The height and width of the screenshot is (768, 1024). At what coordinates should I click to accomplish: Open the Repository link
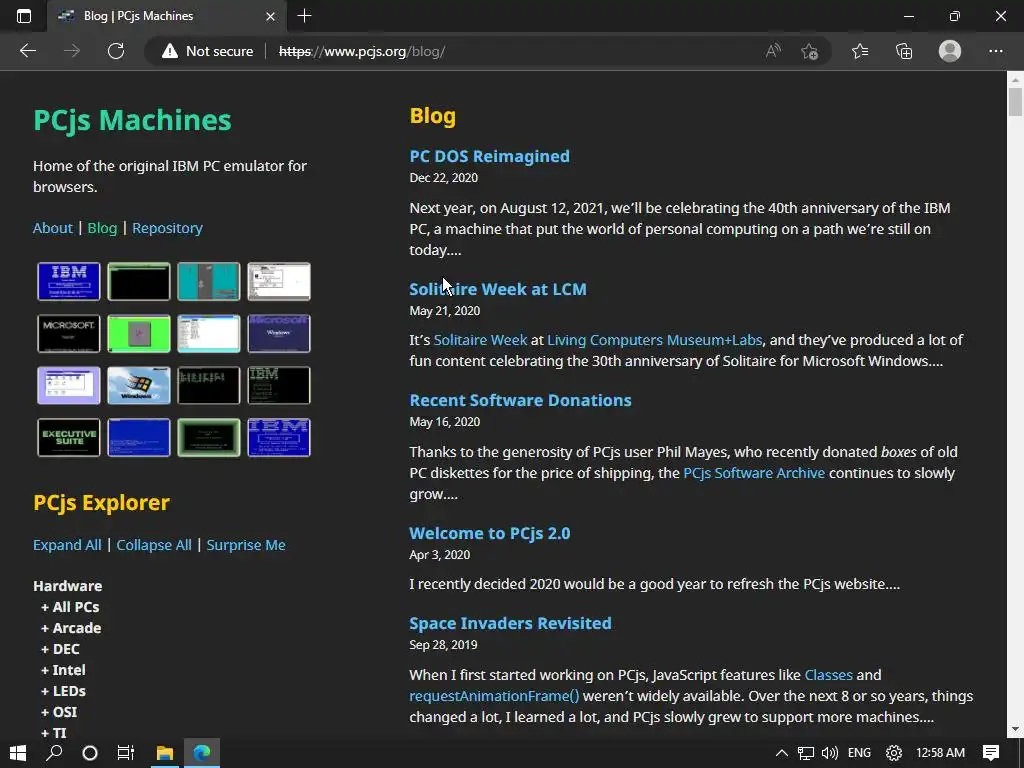click(167, 228)
